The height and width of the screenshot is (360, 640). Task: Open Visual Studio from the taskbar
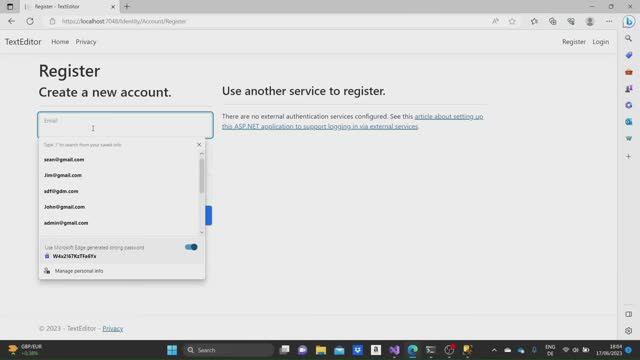coord(394,350)
